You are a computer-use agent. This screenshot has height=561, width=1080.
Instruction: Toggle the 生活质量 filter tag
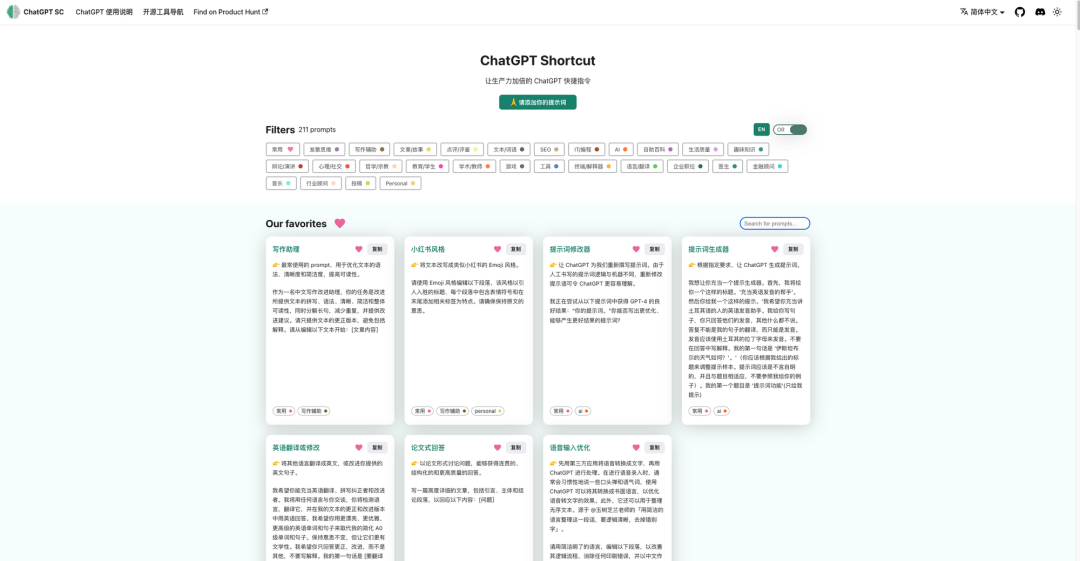point(703,149)
